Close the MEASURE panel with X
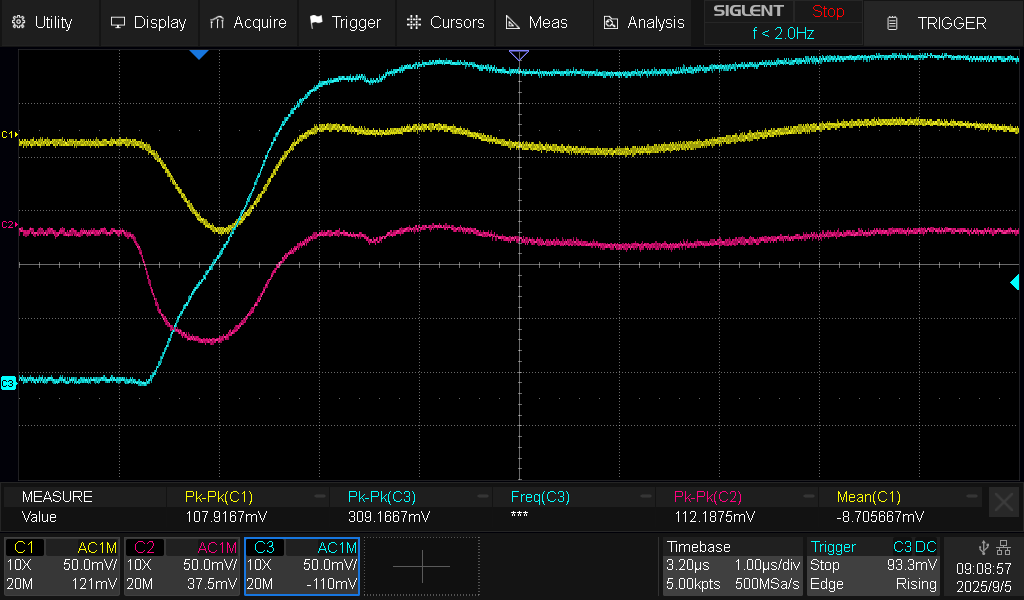1024x600 pixels. coord(1002,502)
